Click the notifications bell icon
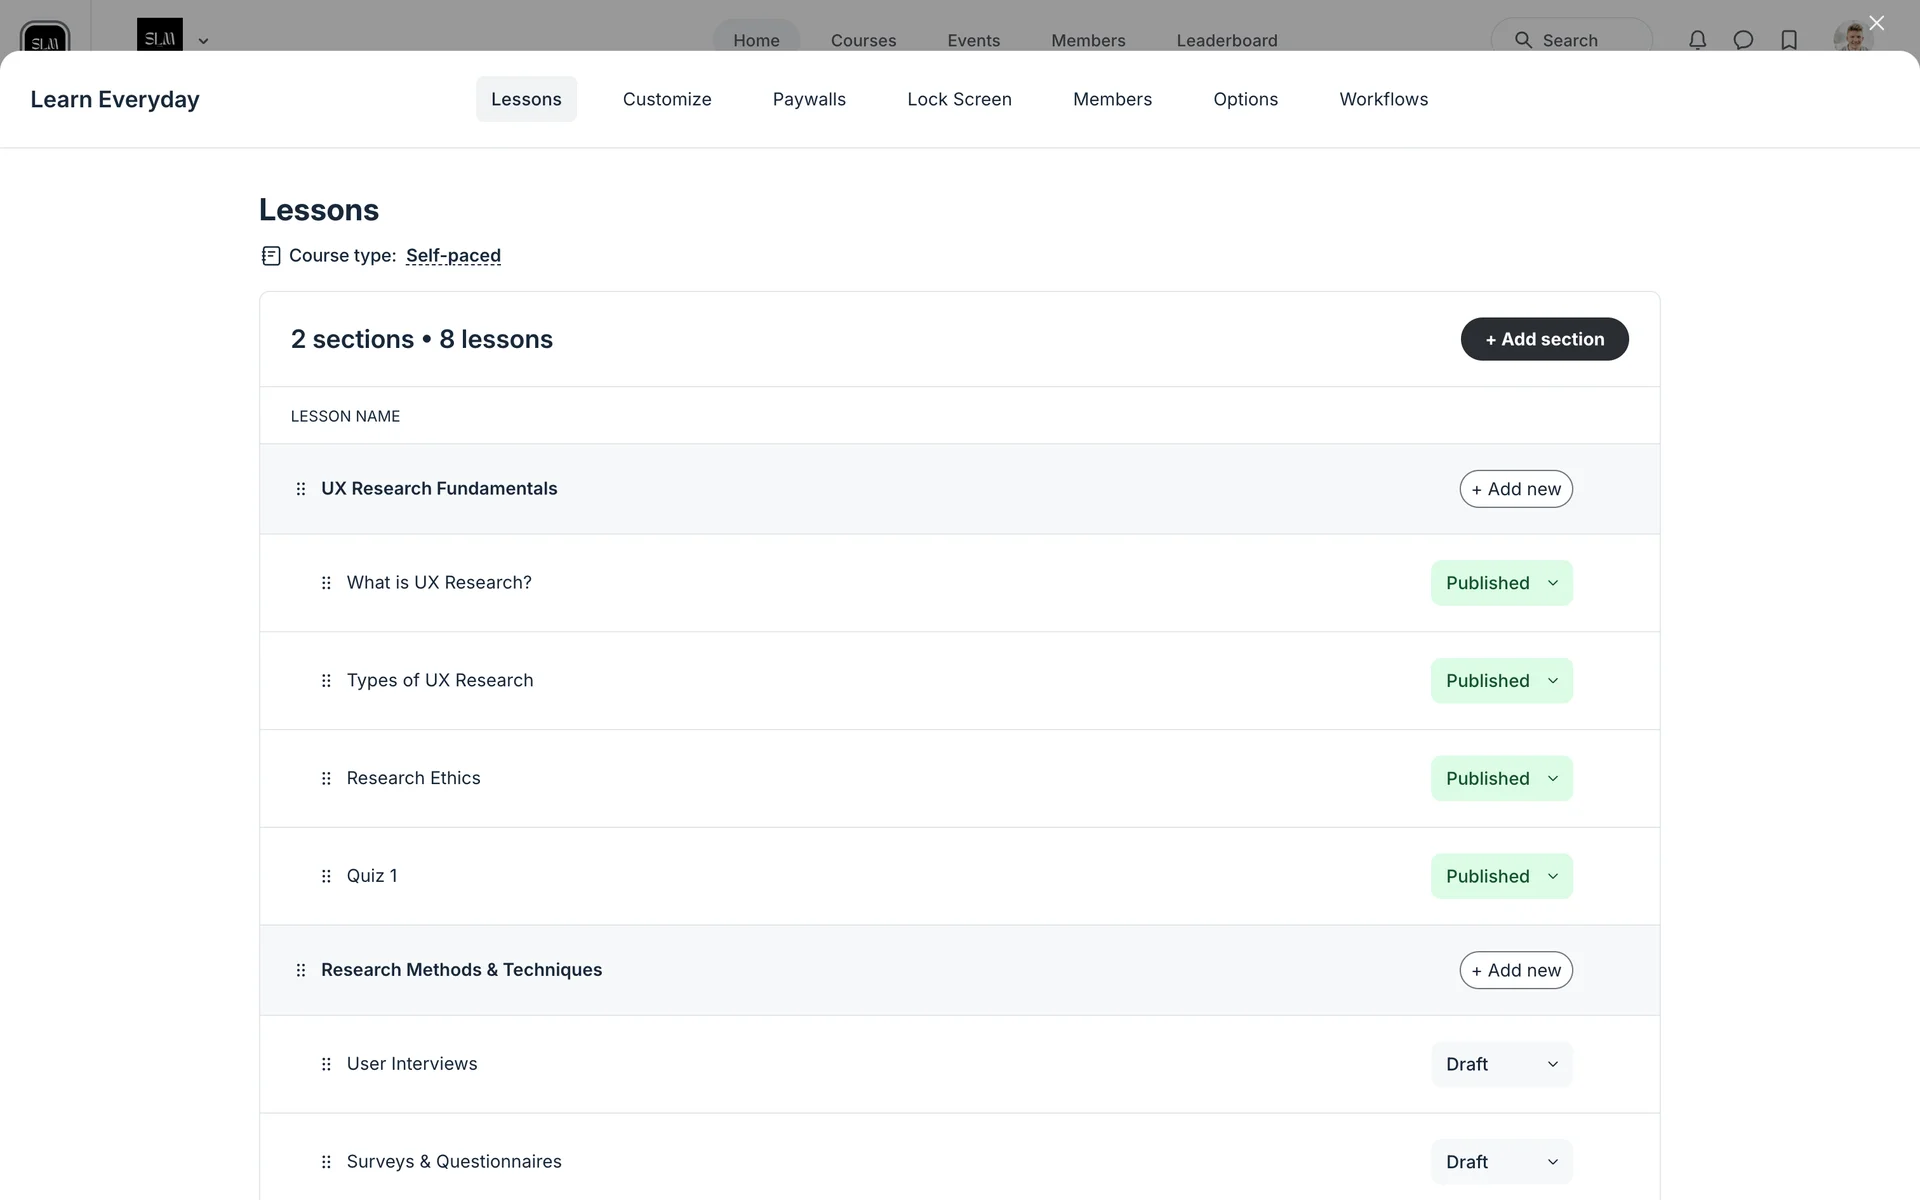 click(x=1697, y=40)
